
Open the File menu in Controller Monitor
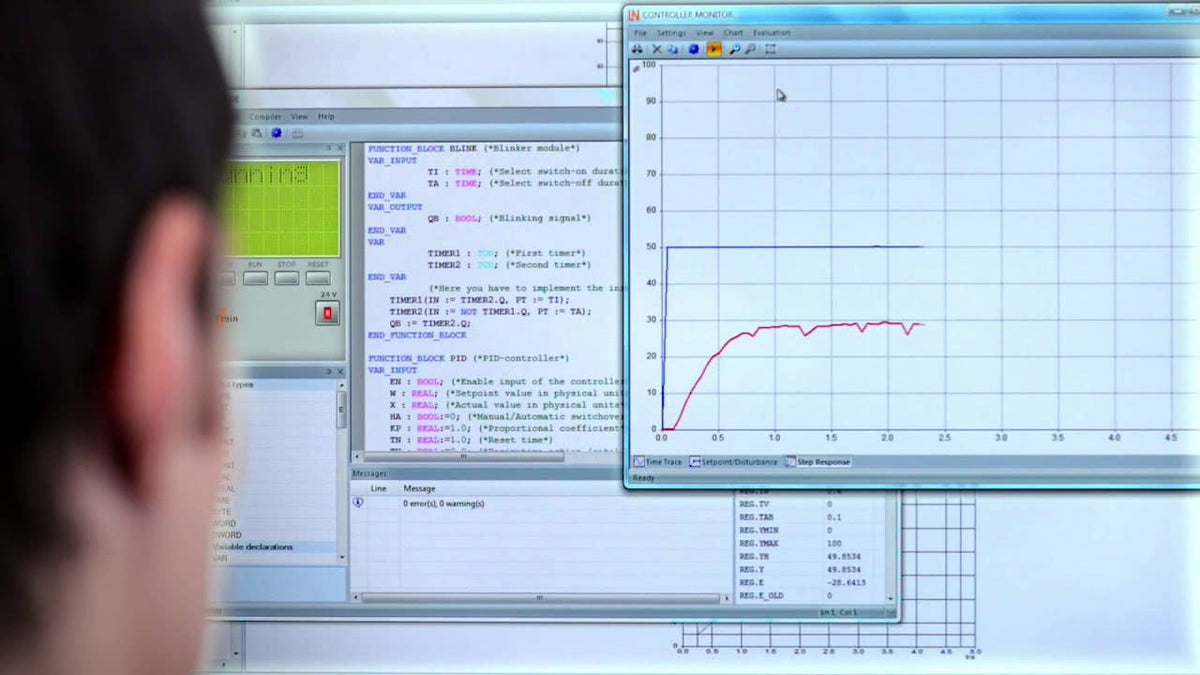point(640,33)
